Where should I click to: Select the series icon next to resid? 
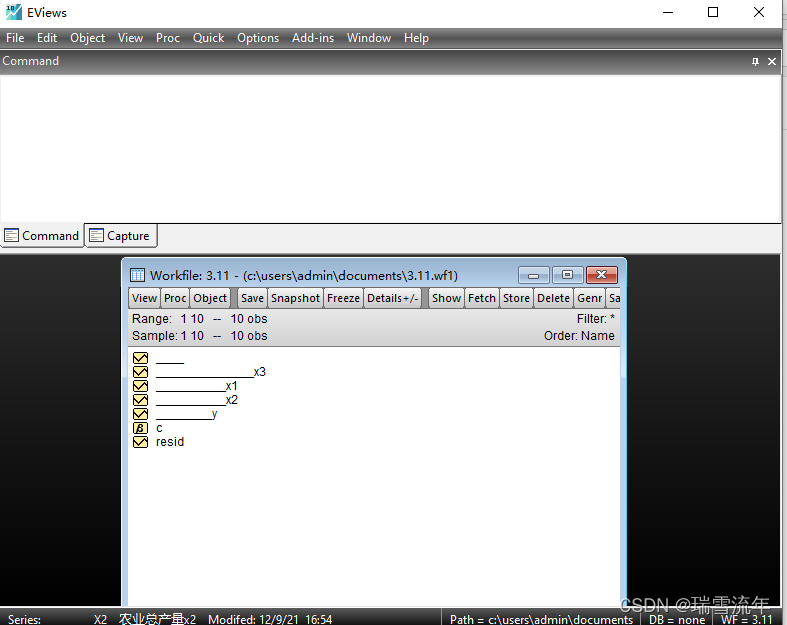tap(141, 442)
